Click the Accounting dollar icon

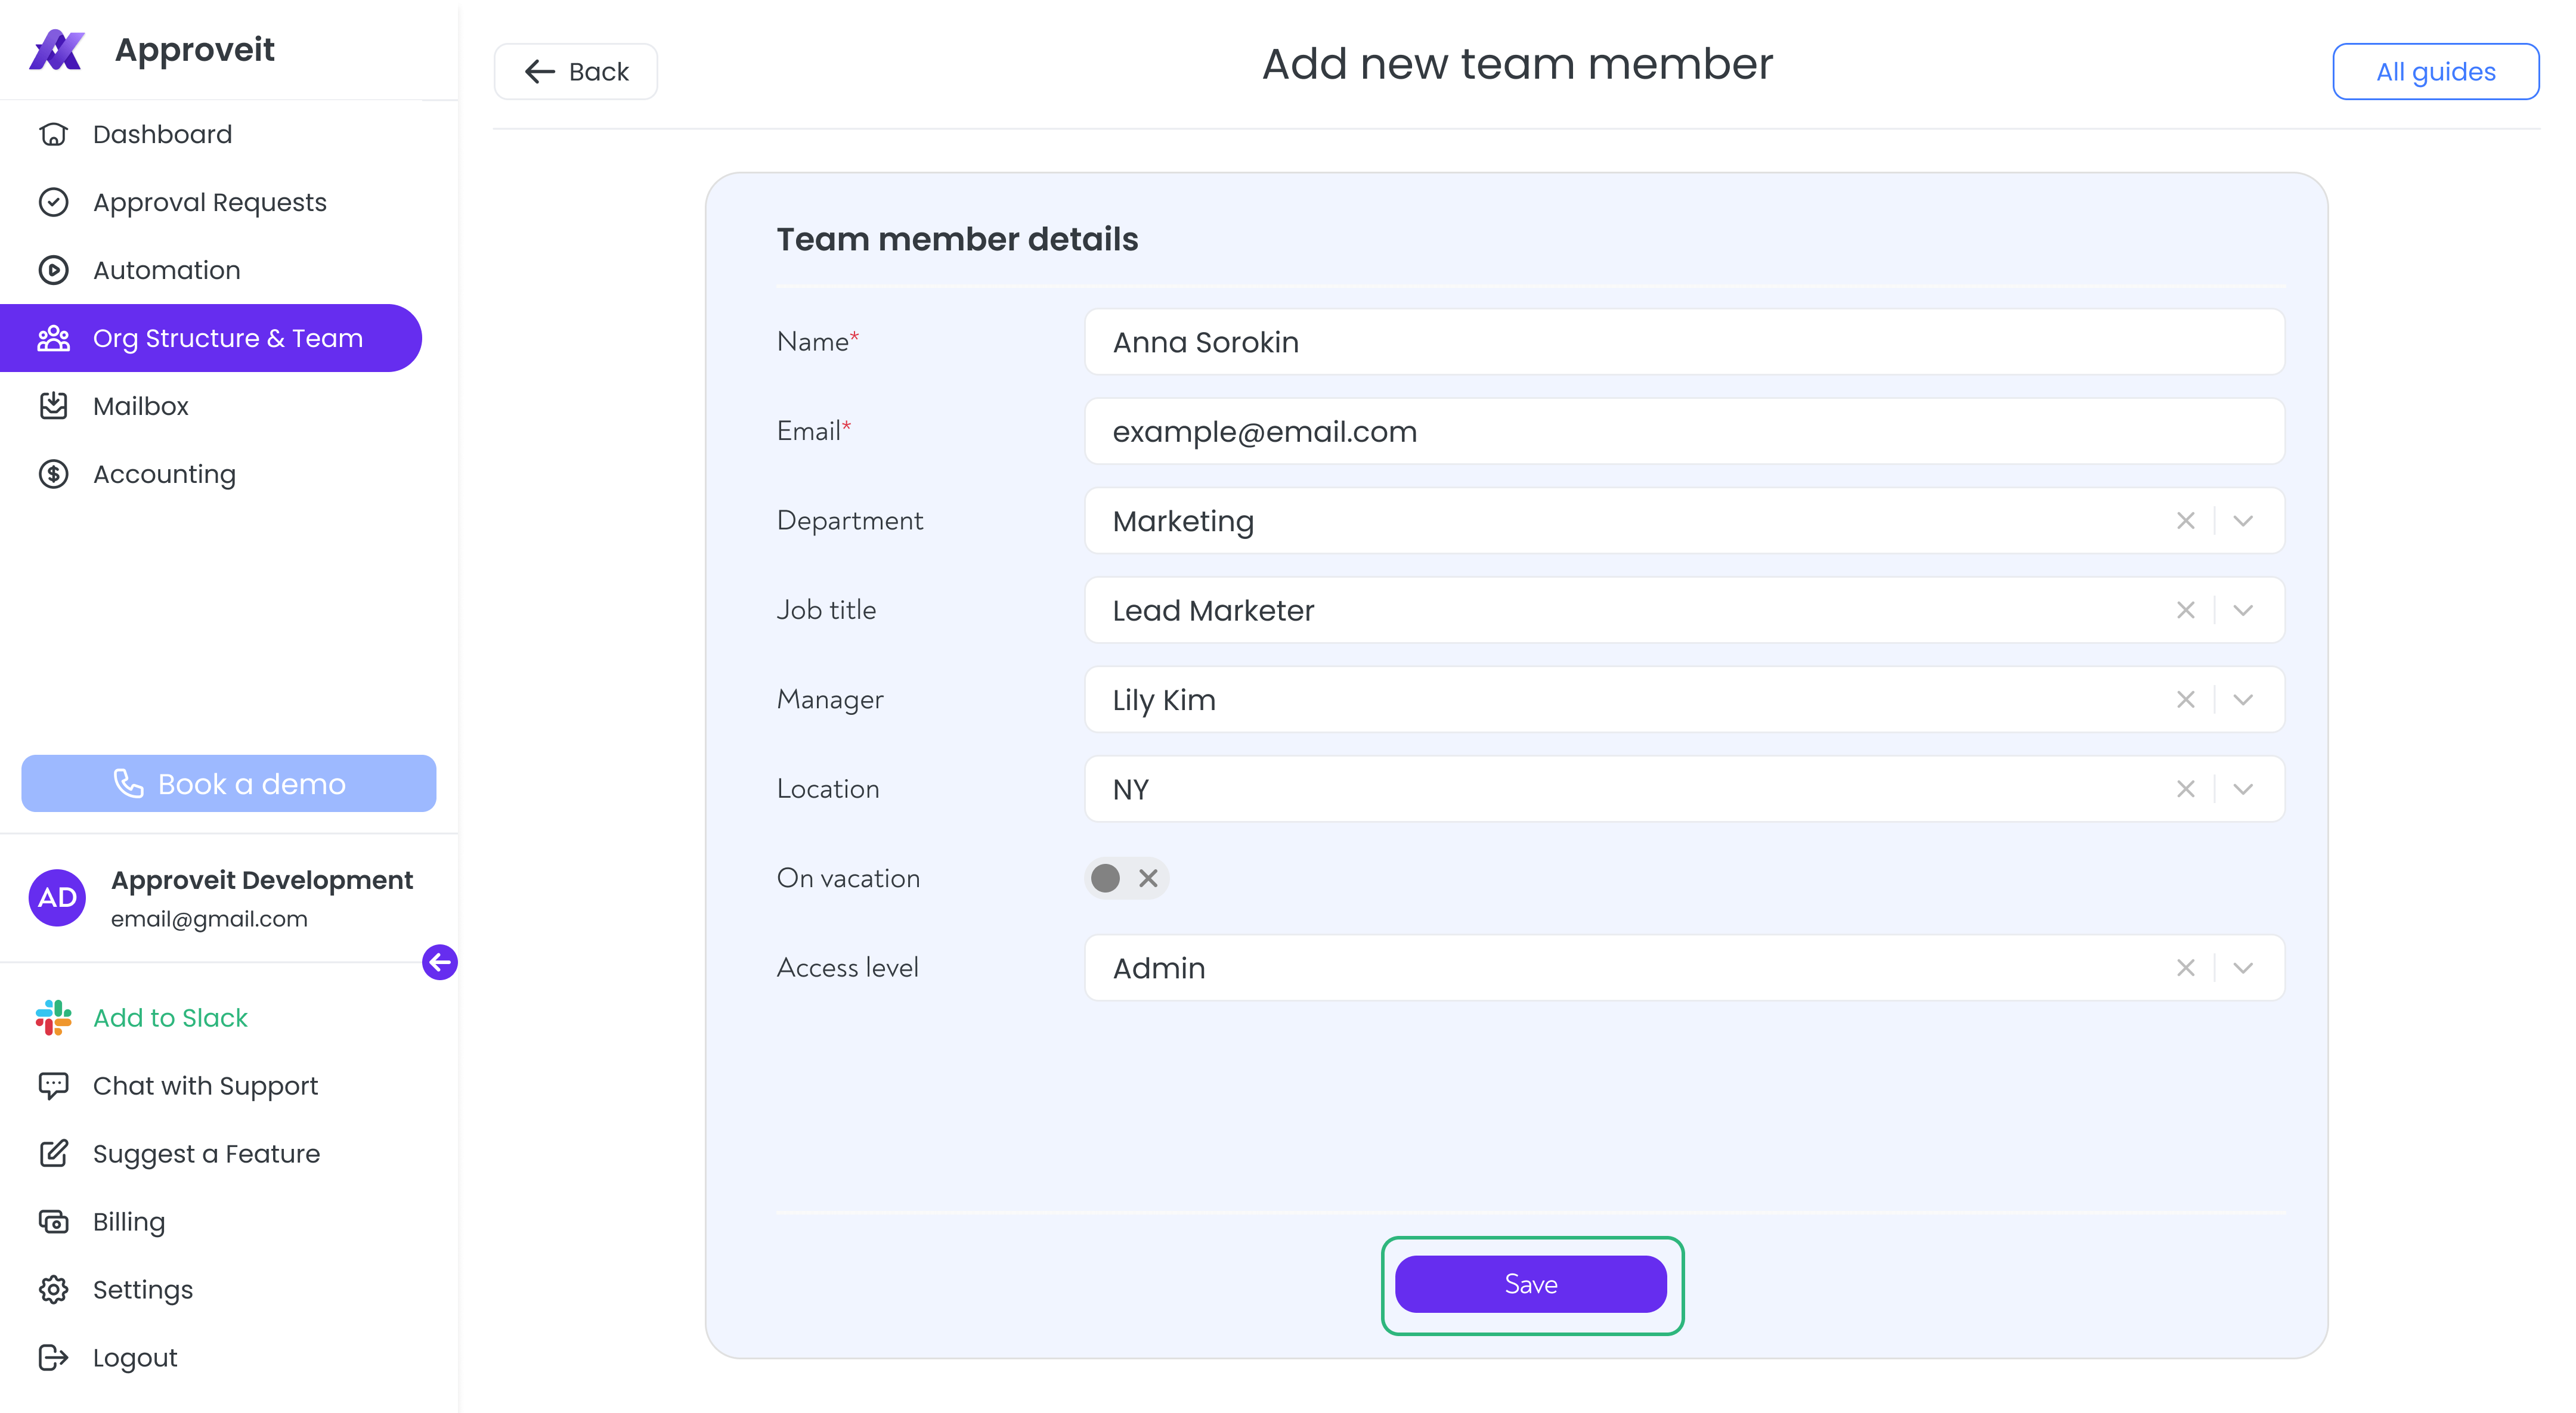[53, 474]
